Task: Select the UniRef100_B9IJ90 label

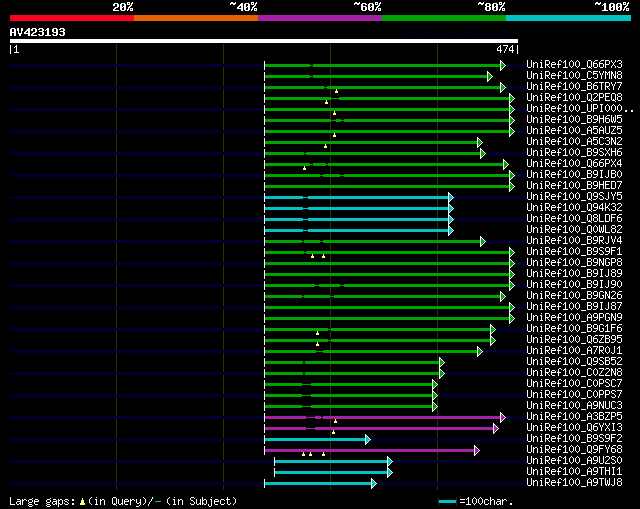Action: click(x=574, y=285)
